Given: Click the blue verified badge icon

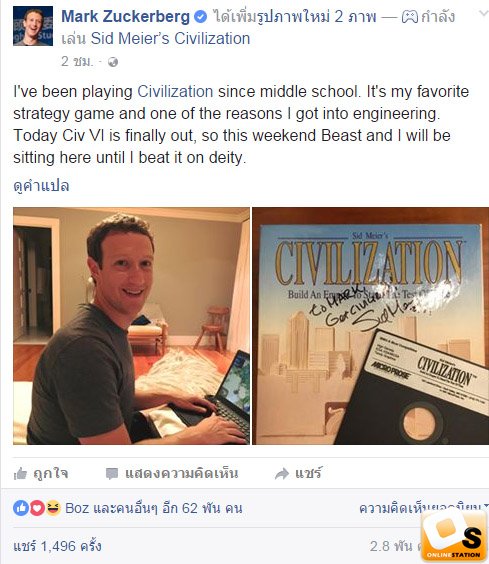Looking at the screenshot, I should coord(200,17).
